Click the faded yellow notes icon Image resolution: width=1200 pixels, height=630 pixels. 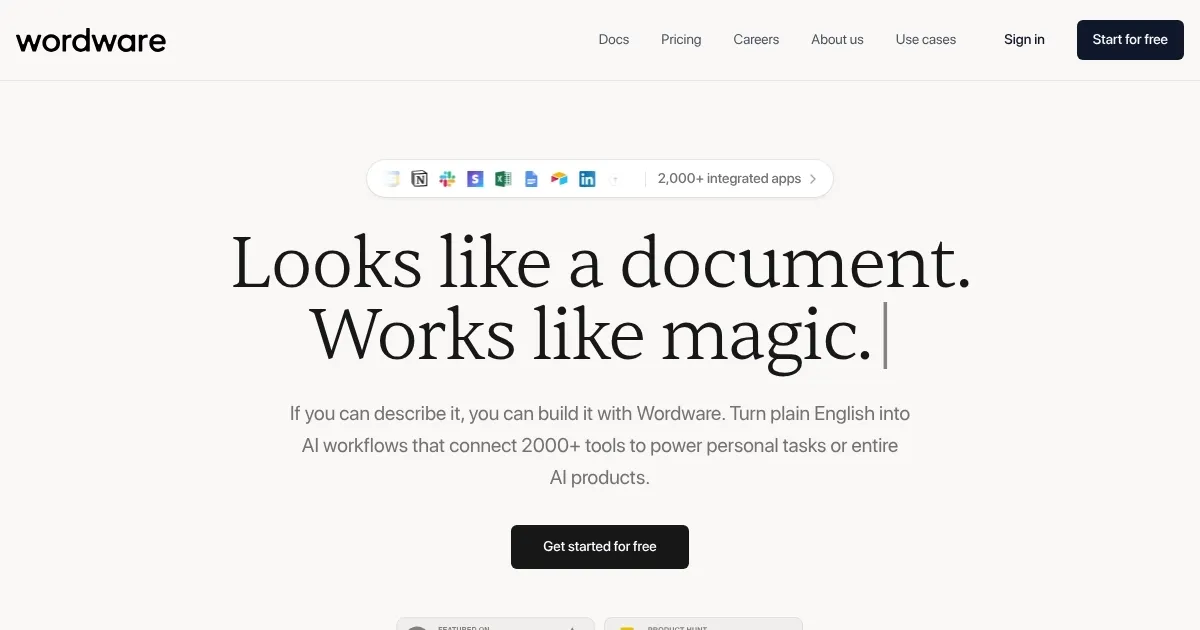coord(392,179)
